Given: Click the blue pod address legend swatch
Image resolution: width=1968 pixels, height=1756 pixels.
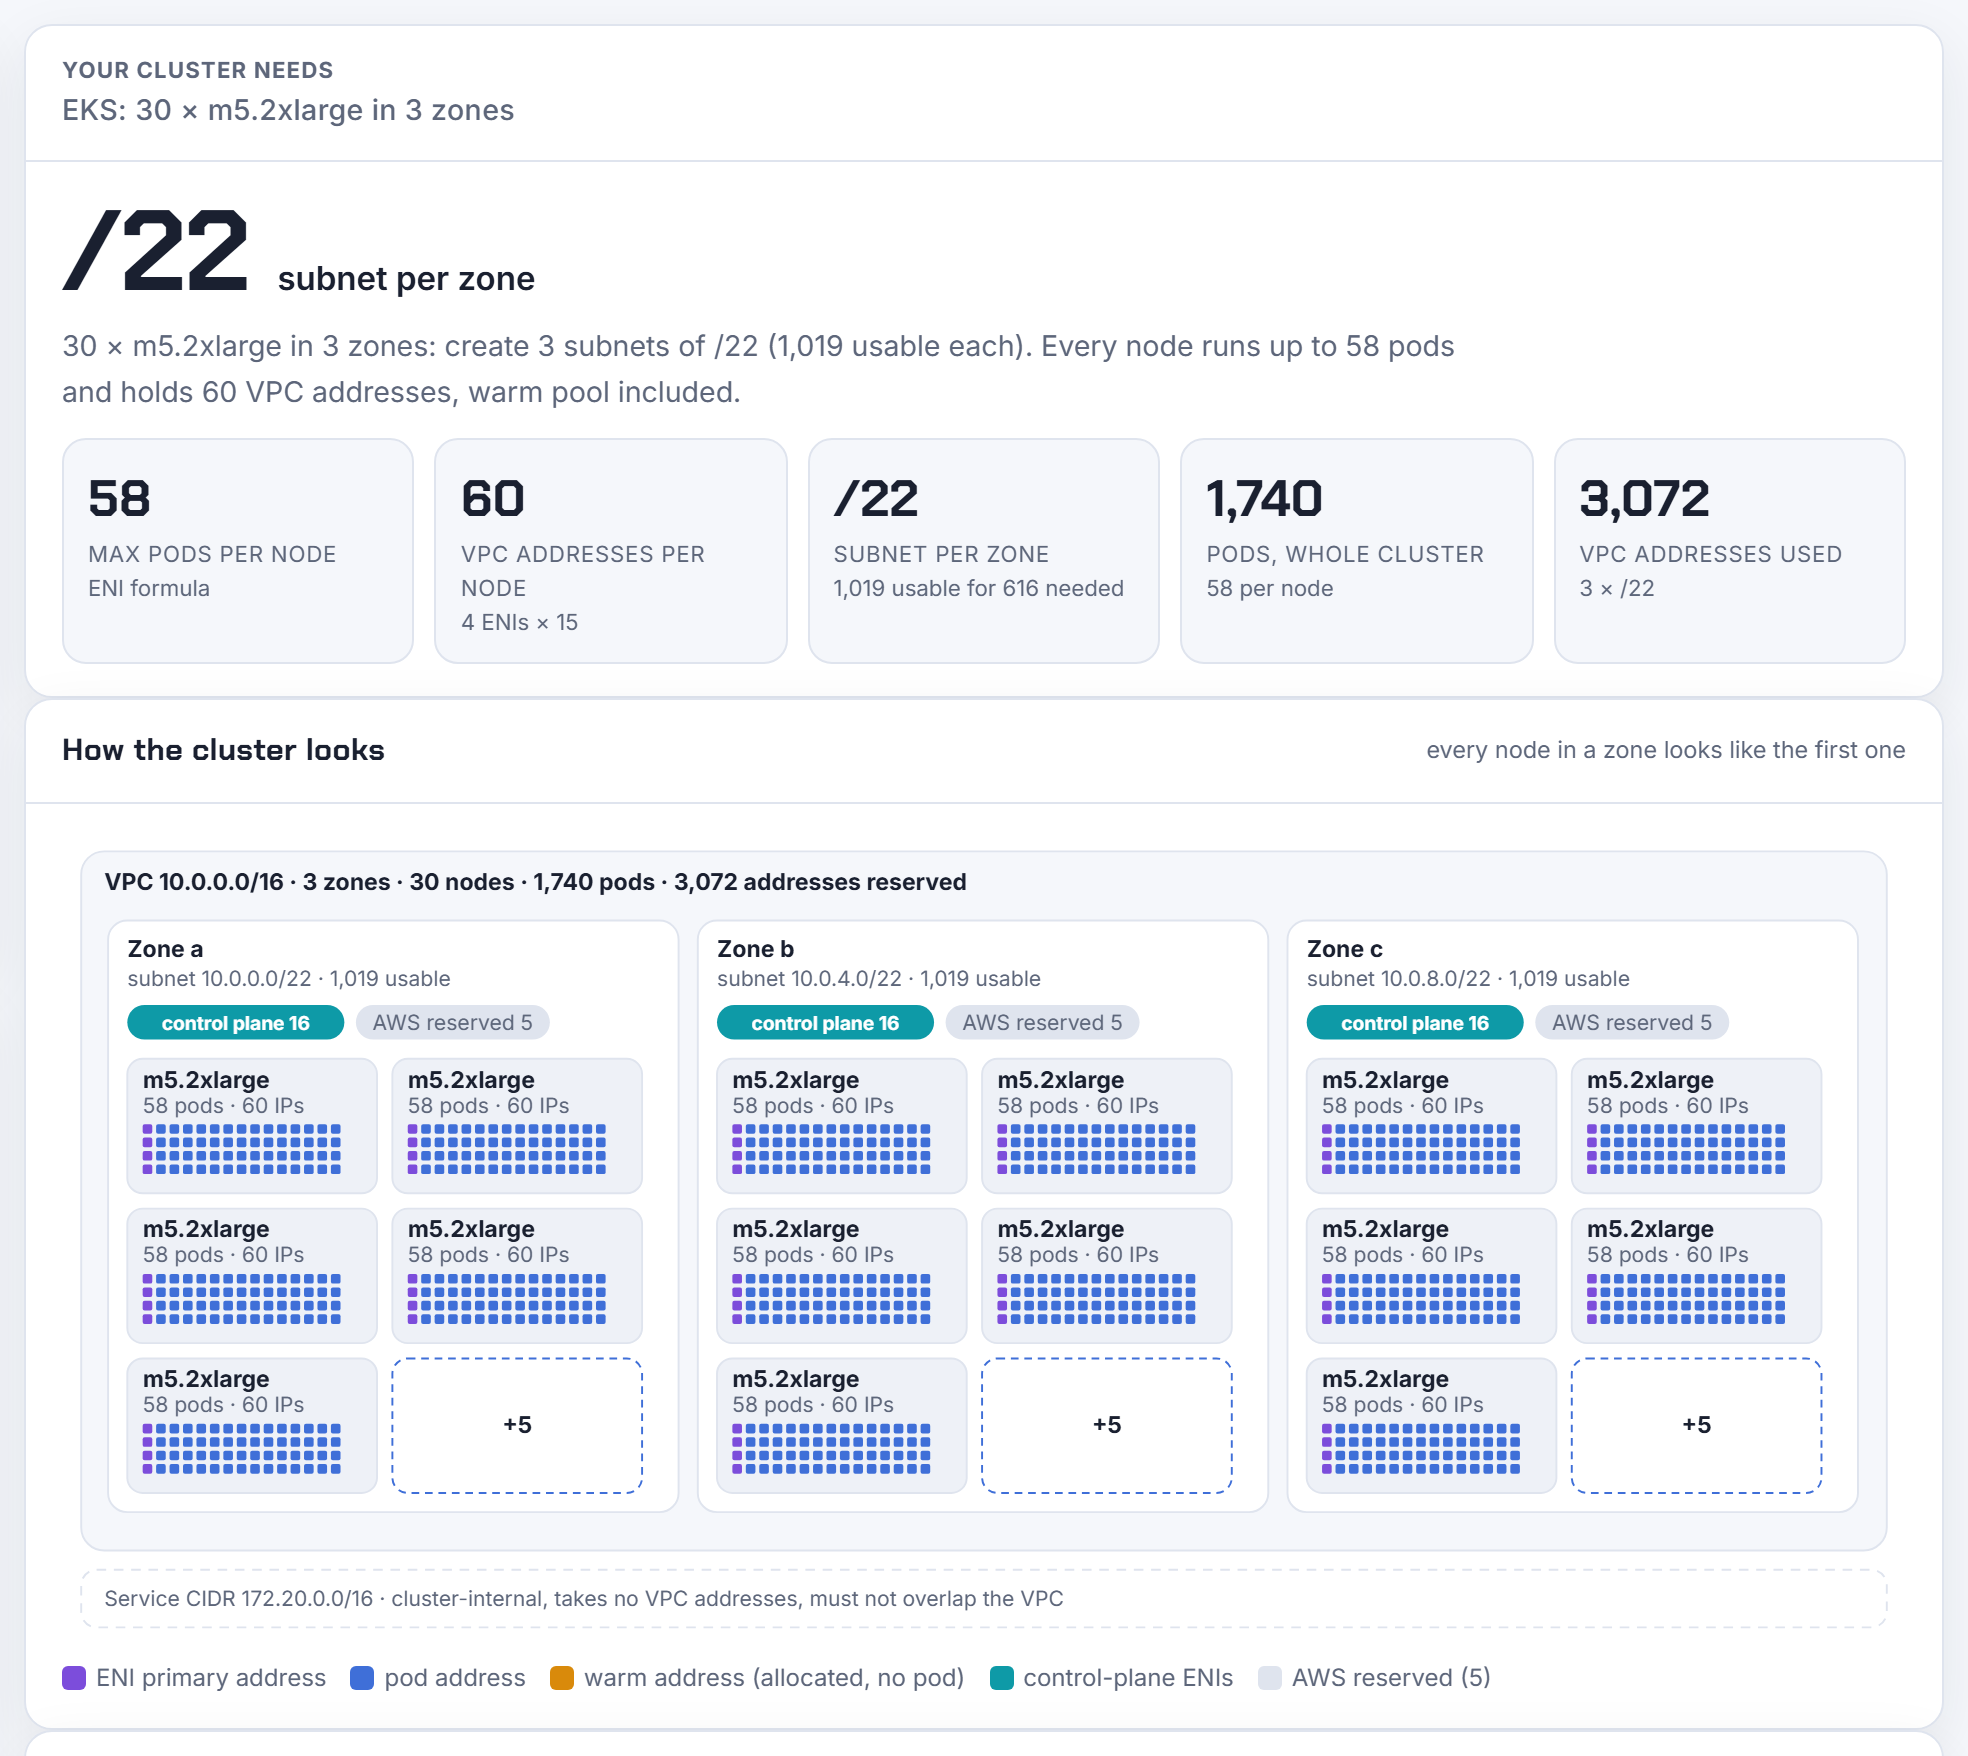Looking at the screenshot, I should coord(362,1678).
